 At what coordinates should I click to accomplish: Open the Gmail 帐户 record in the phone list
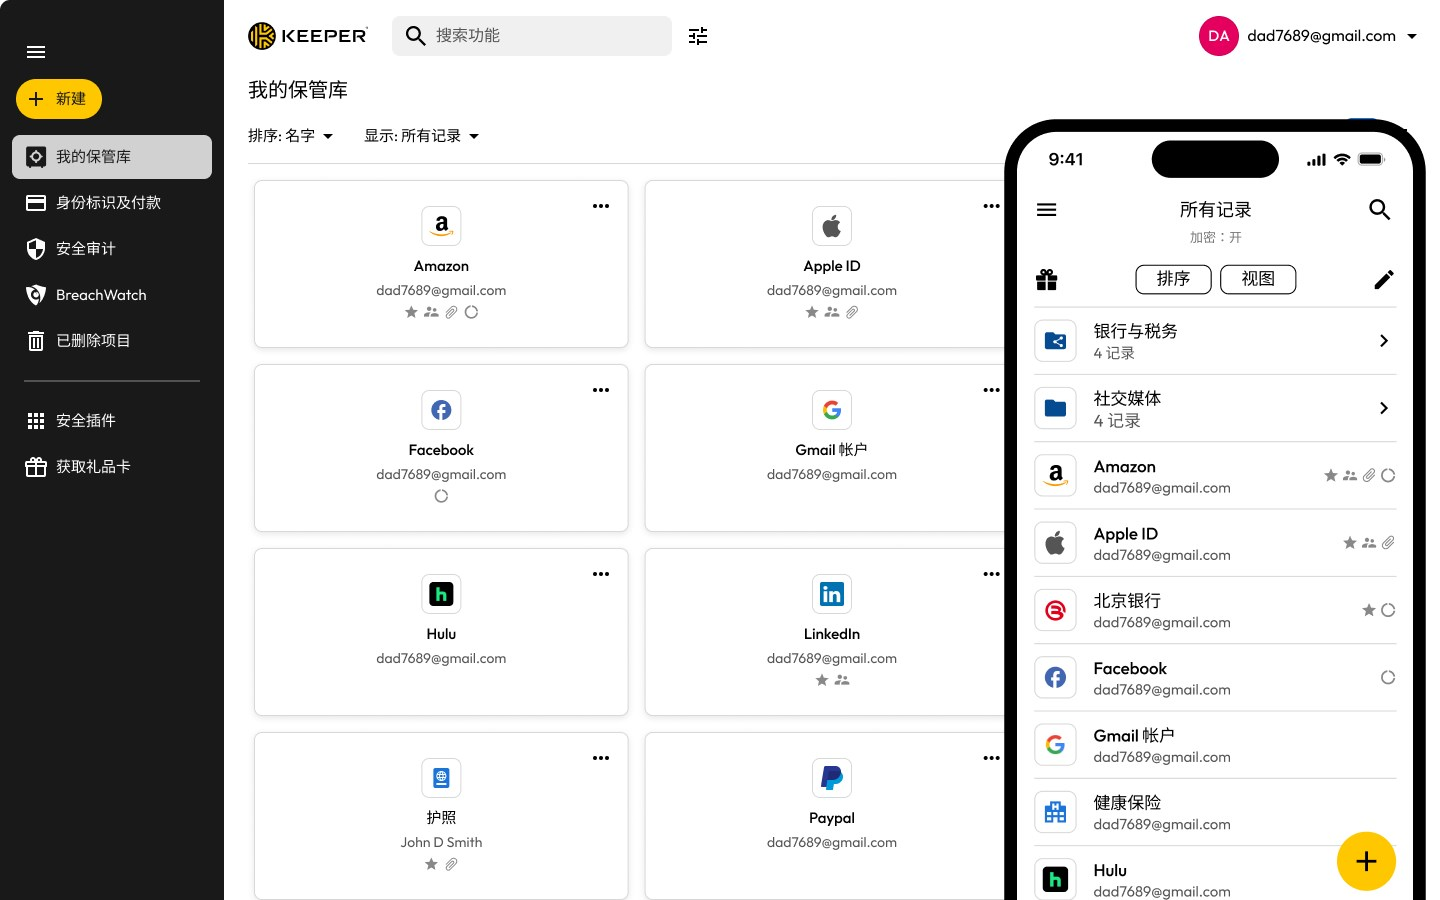[1215, 745]
